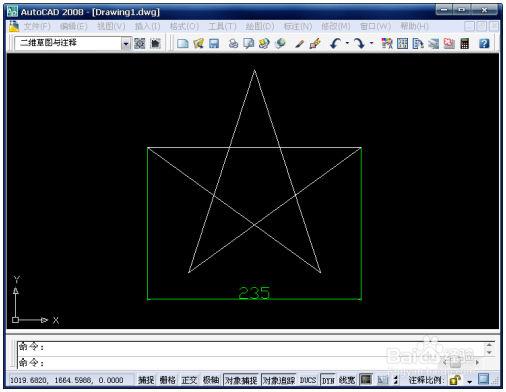Toggle DYN dynamic input

(x=328, y=380)
